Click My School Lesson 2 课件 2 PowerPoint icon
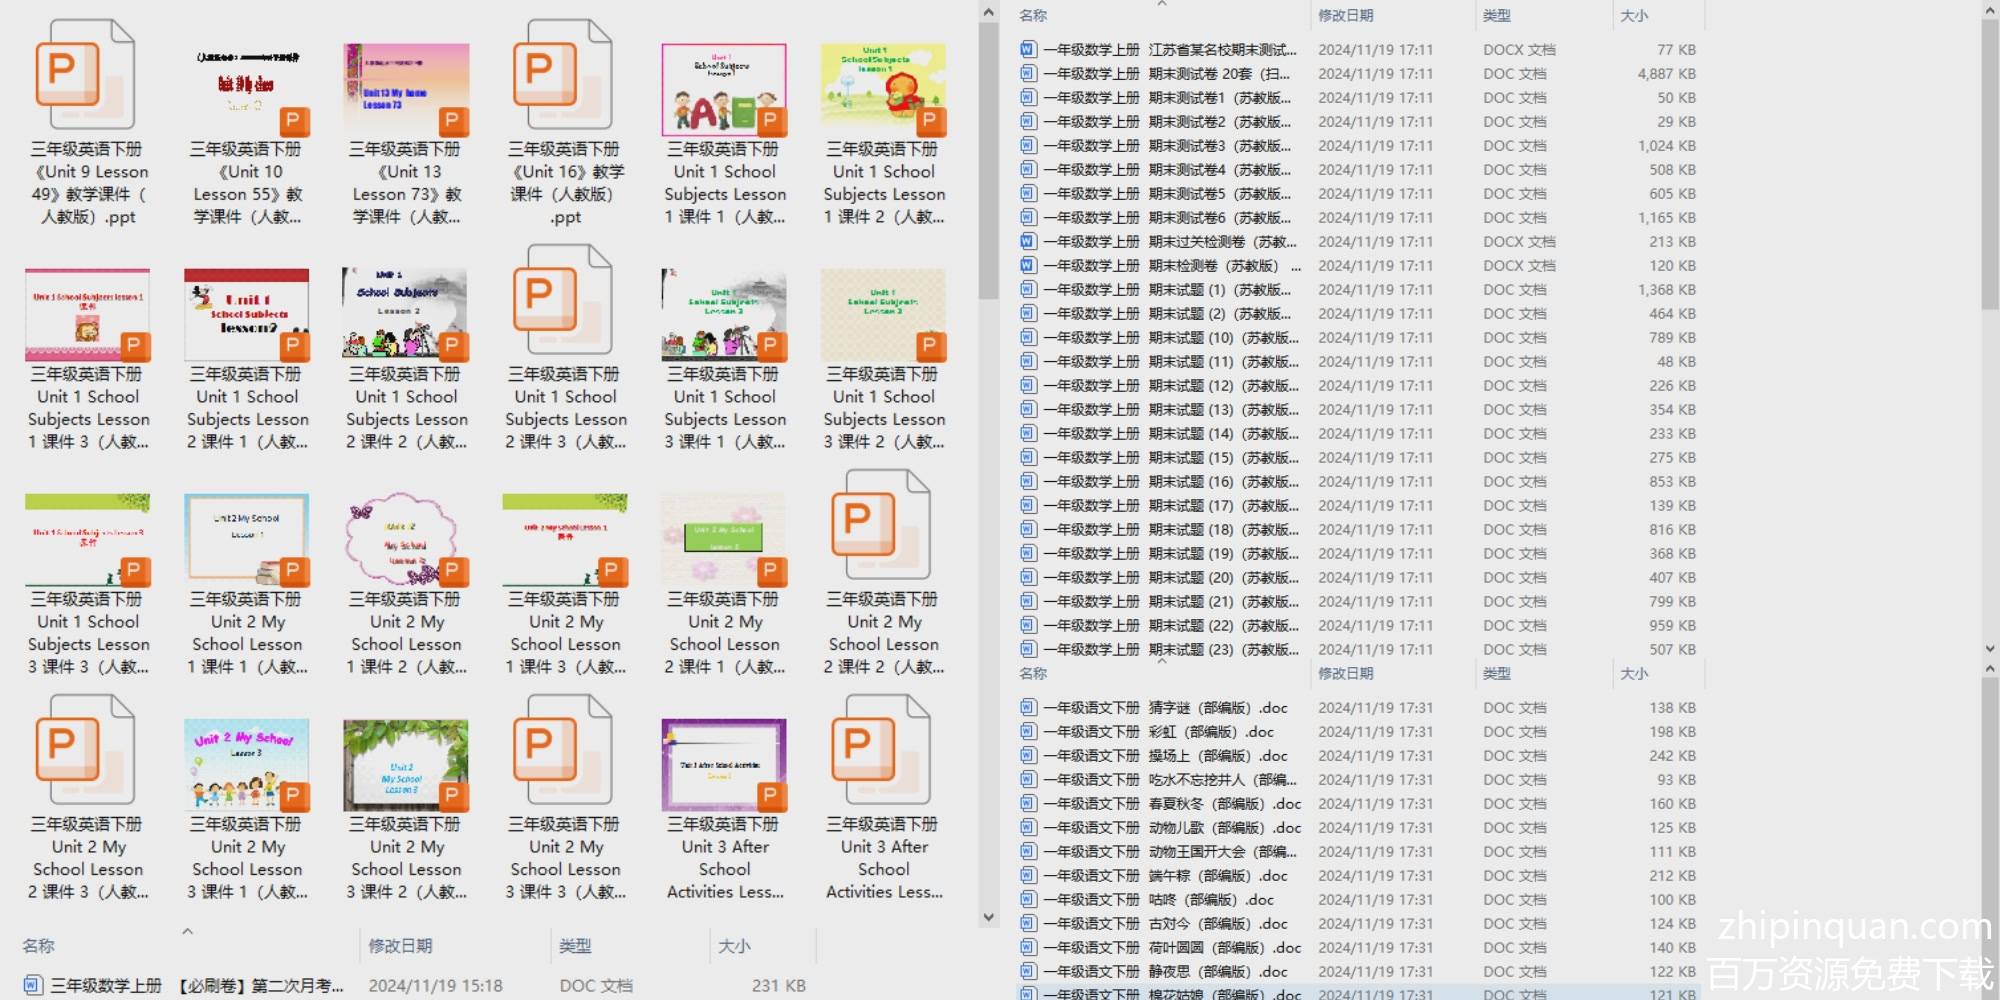Viewport: 2000px width, 1000px height. tap(881, 526)
